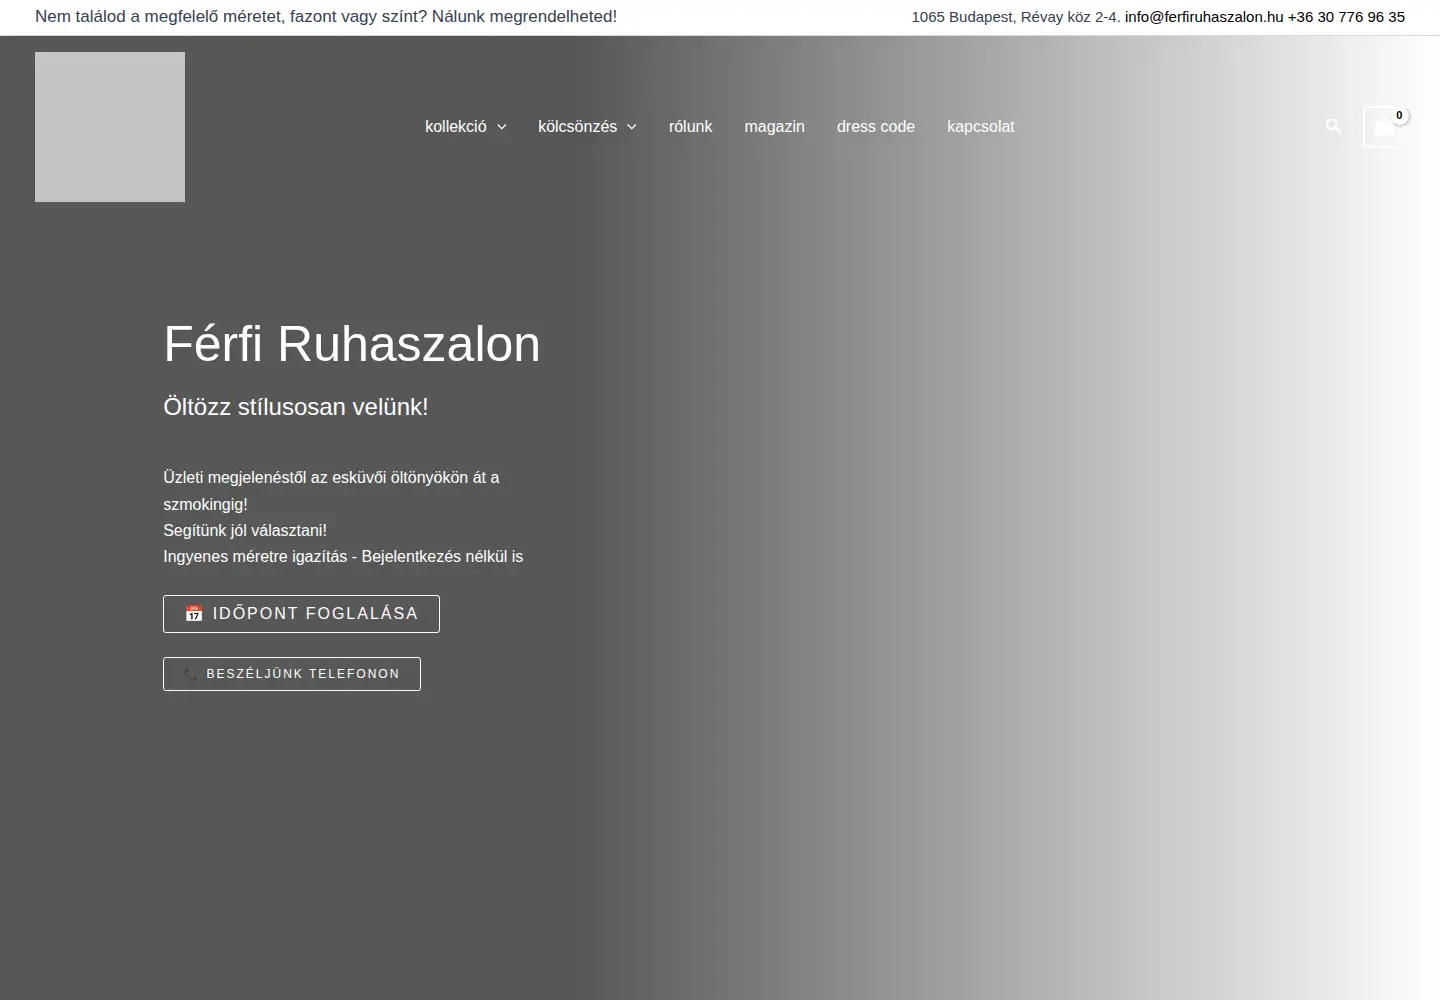Click the 'Ingyenes méretre igazítás' text line
Screen dimensions: 1440x1000
(x=343, y=556)
